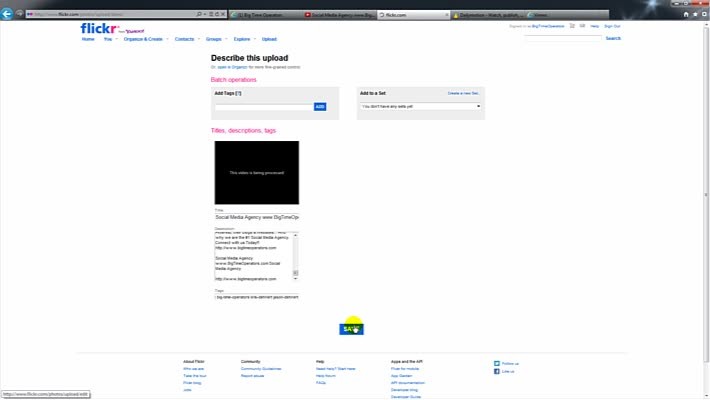This screenshot has height=400, width=710.
Task: Click description box scrollbar down arrow
Action: 296,278
